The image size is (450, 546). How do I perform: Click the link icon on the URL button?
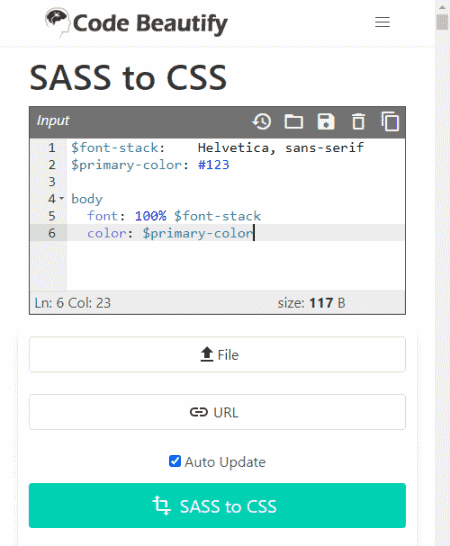click(x=199, y=412)
